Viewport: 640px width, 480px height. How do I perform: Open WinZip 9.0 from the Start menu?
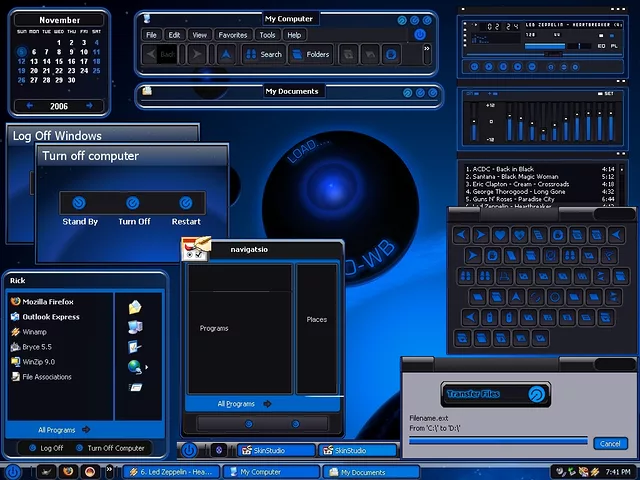coord(38,362)
